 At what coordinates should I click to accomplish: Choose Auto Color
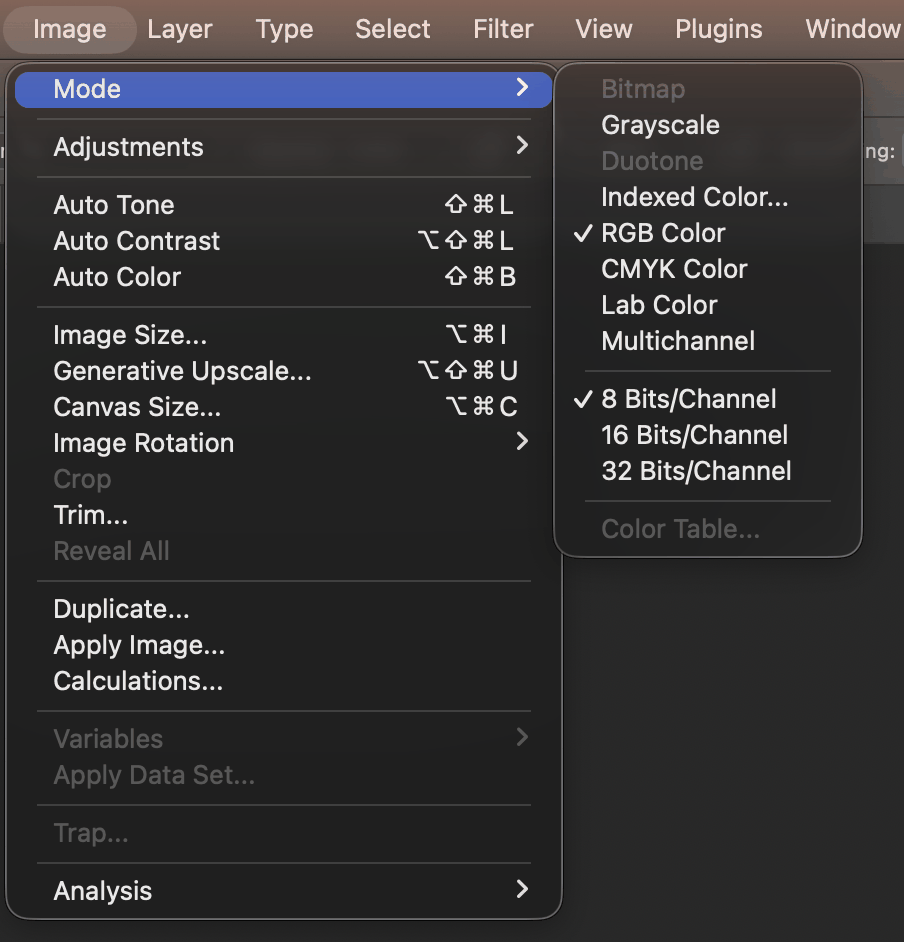point(284,277)
